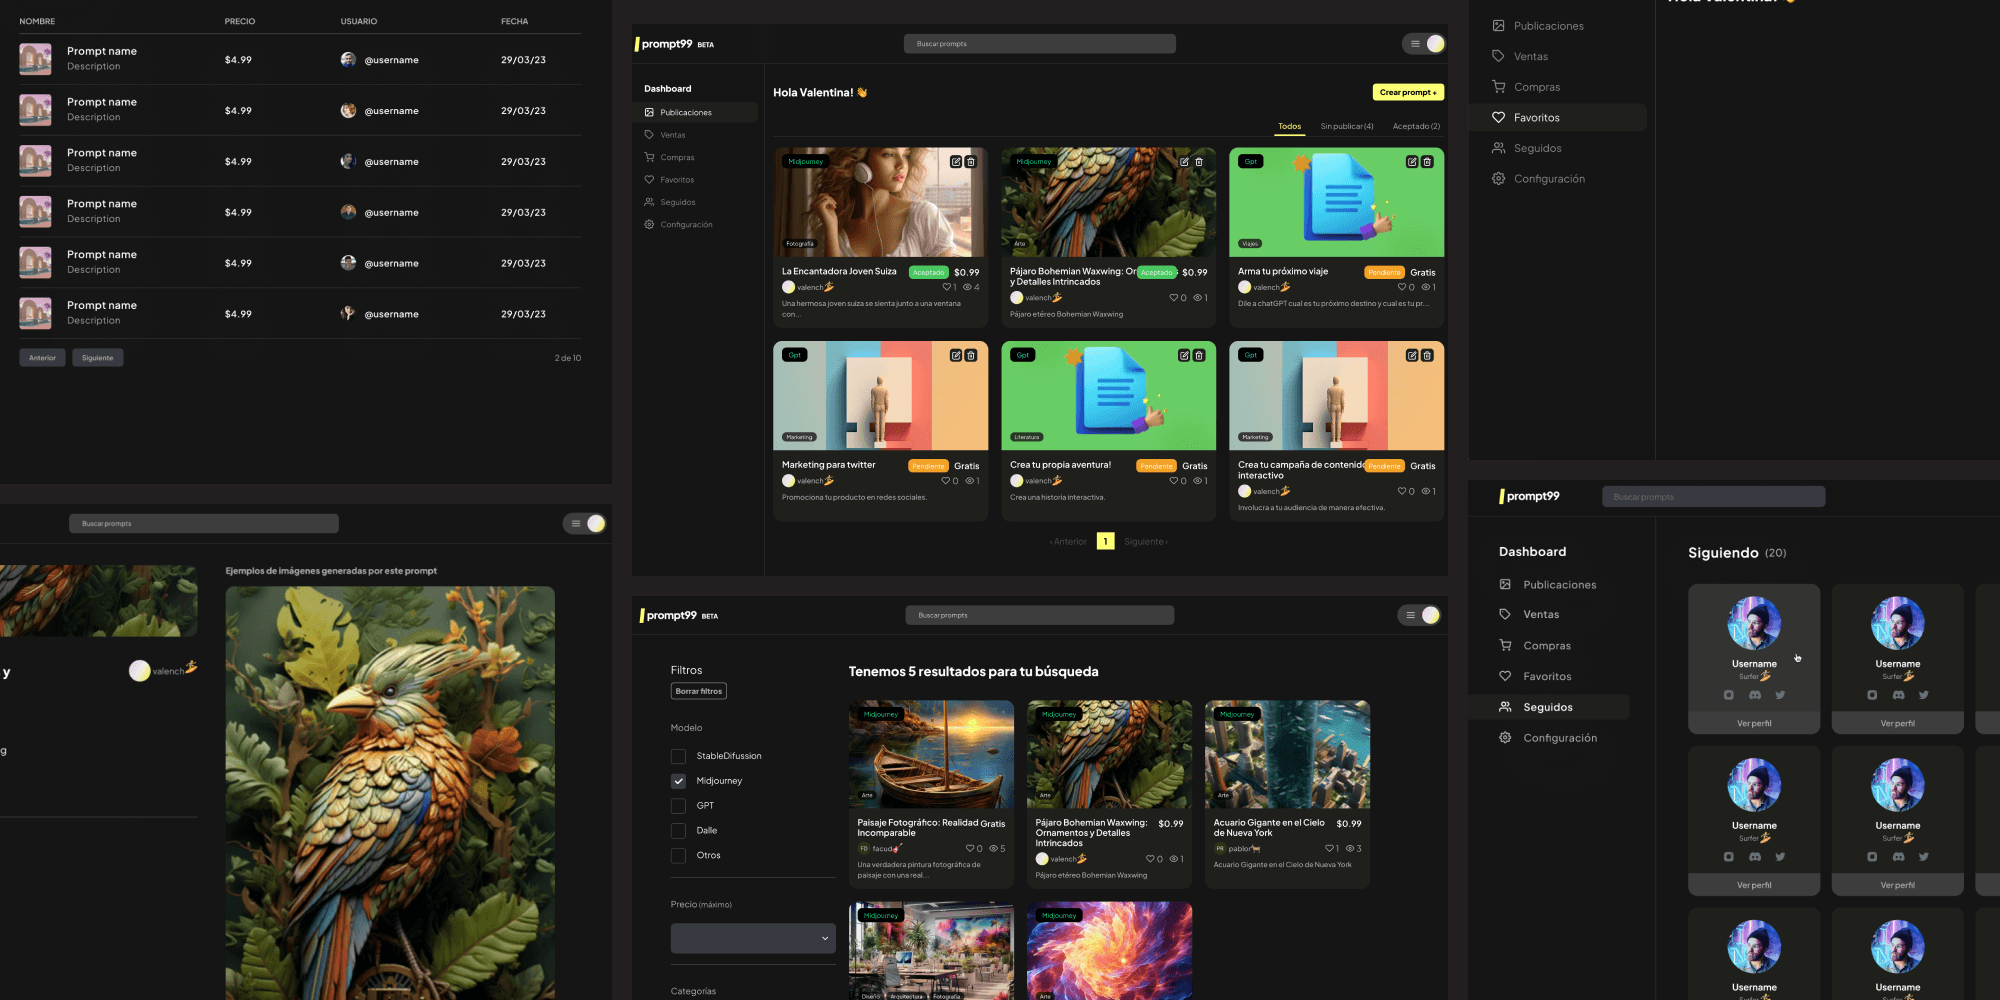Focus Buscar prompts in the search results header

[1040, 615]
